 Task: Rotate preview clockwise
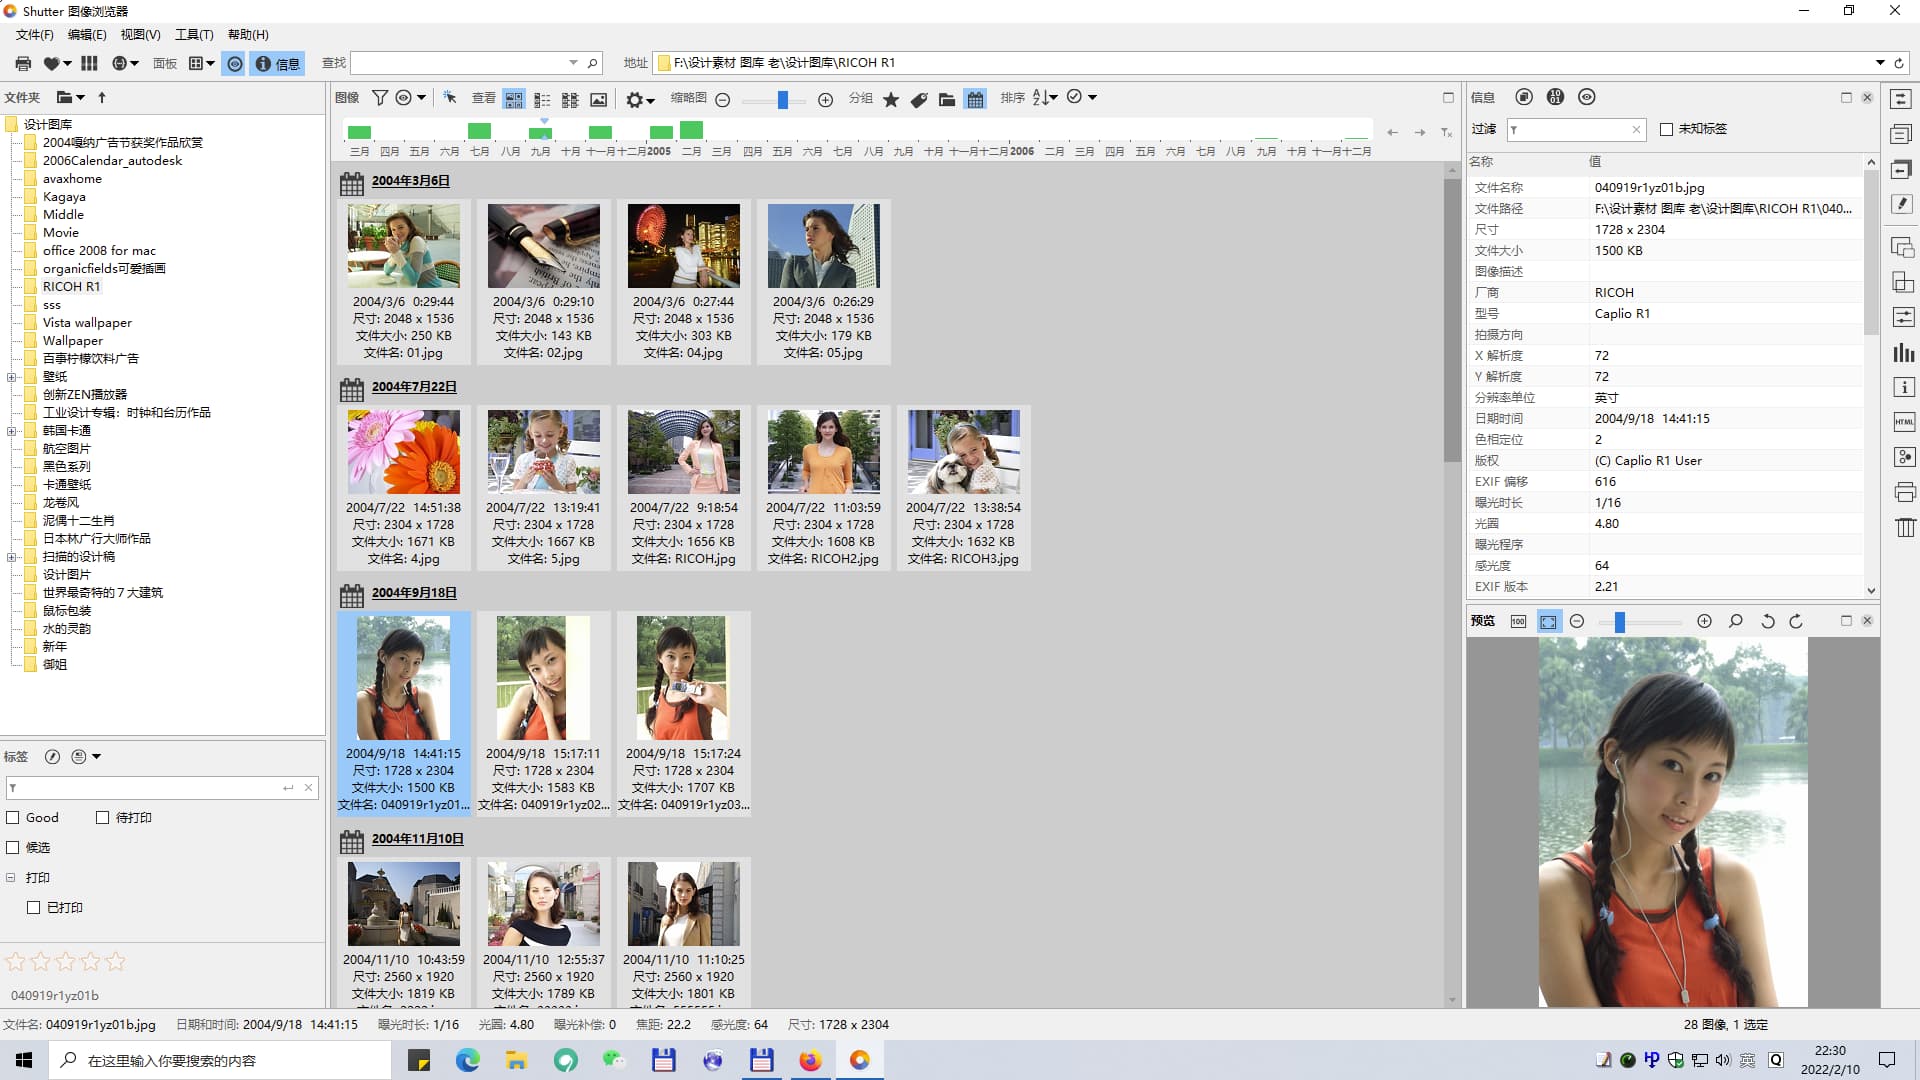[x=1796, y=621]
